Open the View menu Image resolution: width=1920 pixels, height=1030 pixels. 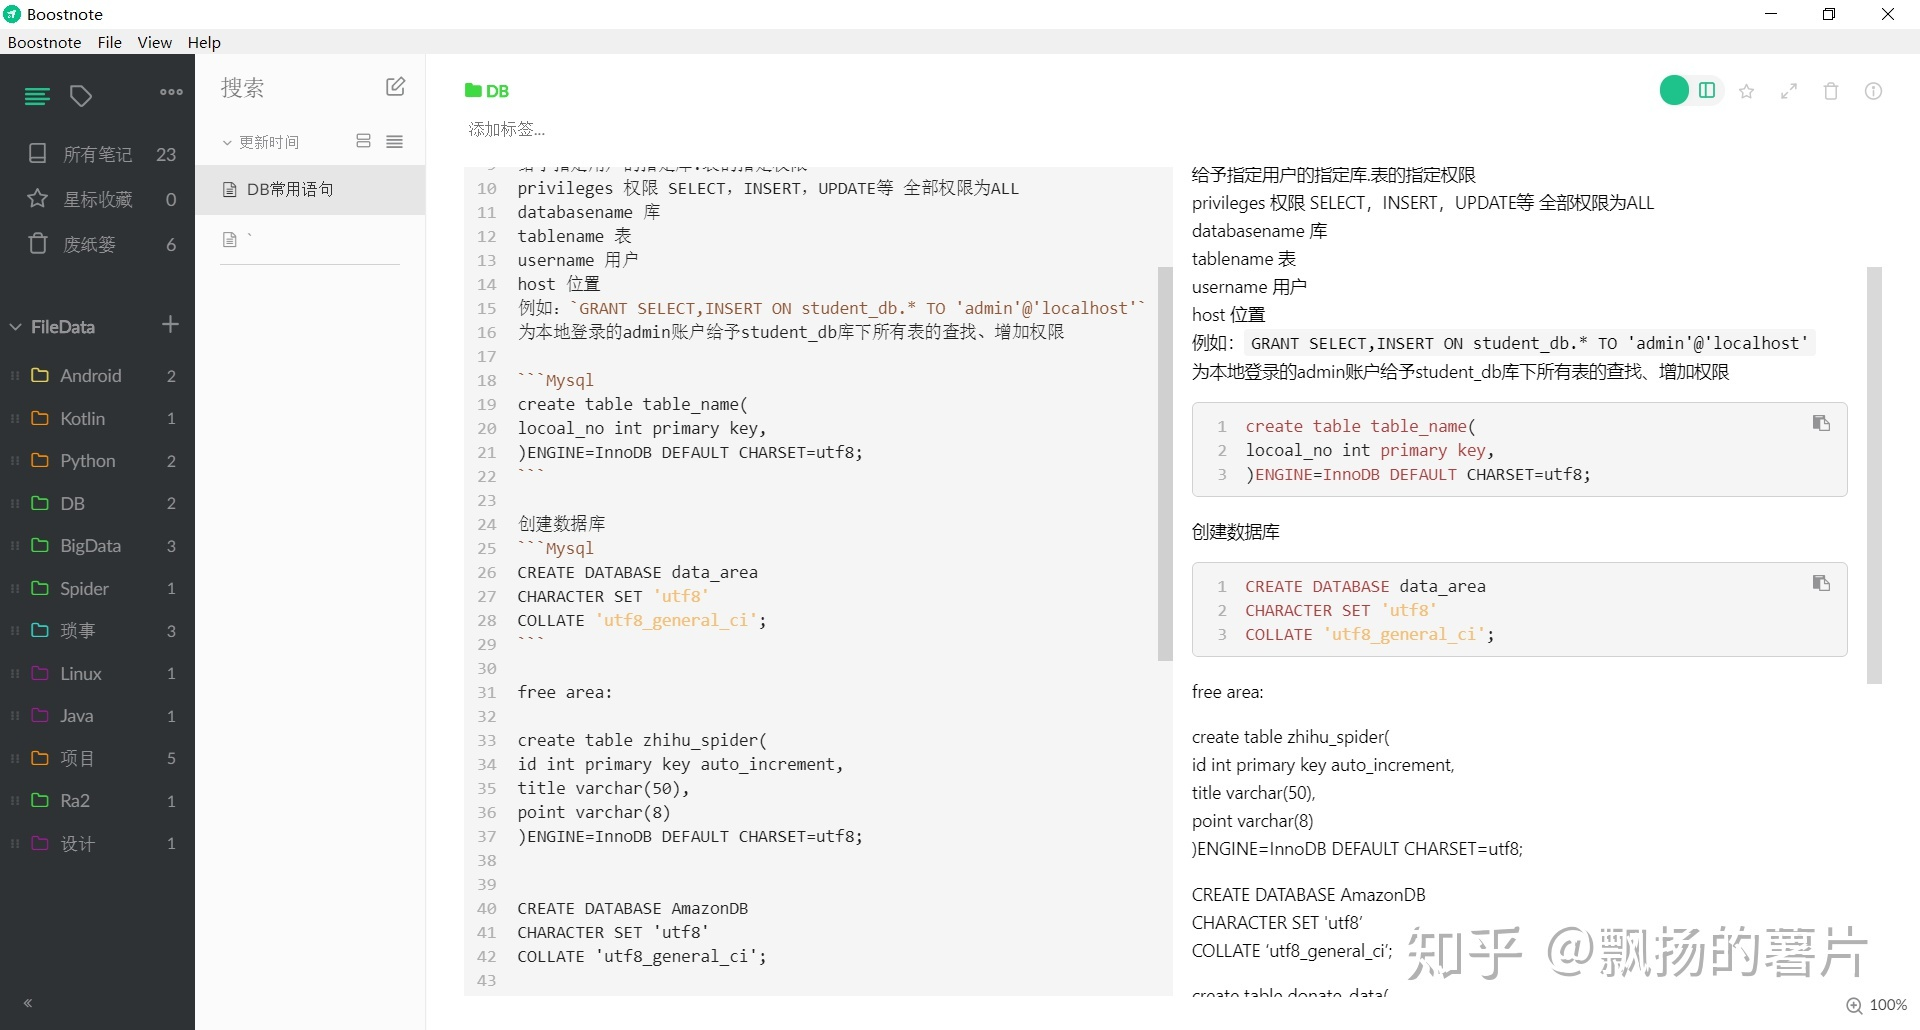click(154, 42)
